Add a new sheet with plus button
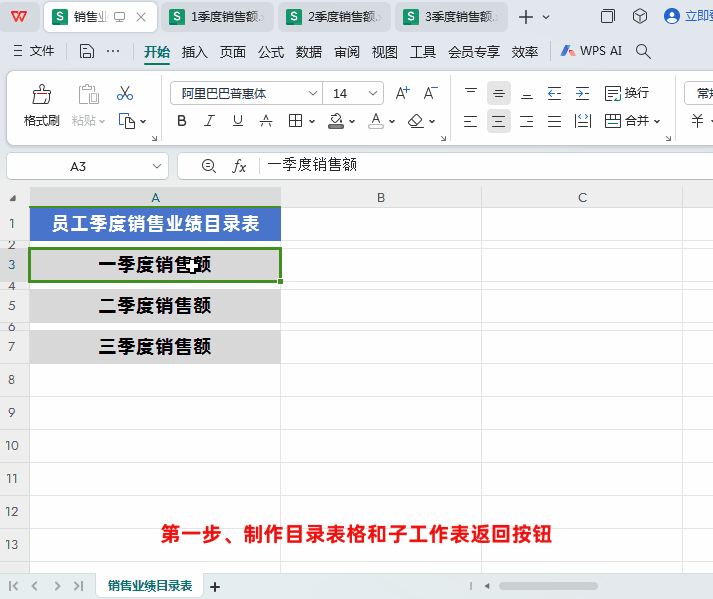 click(x=214, y=586)
